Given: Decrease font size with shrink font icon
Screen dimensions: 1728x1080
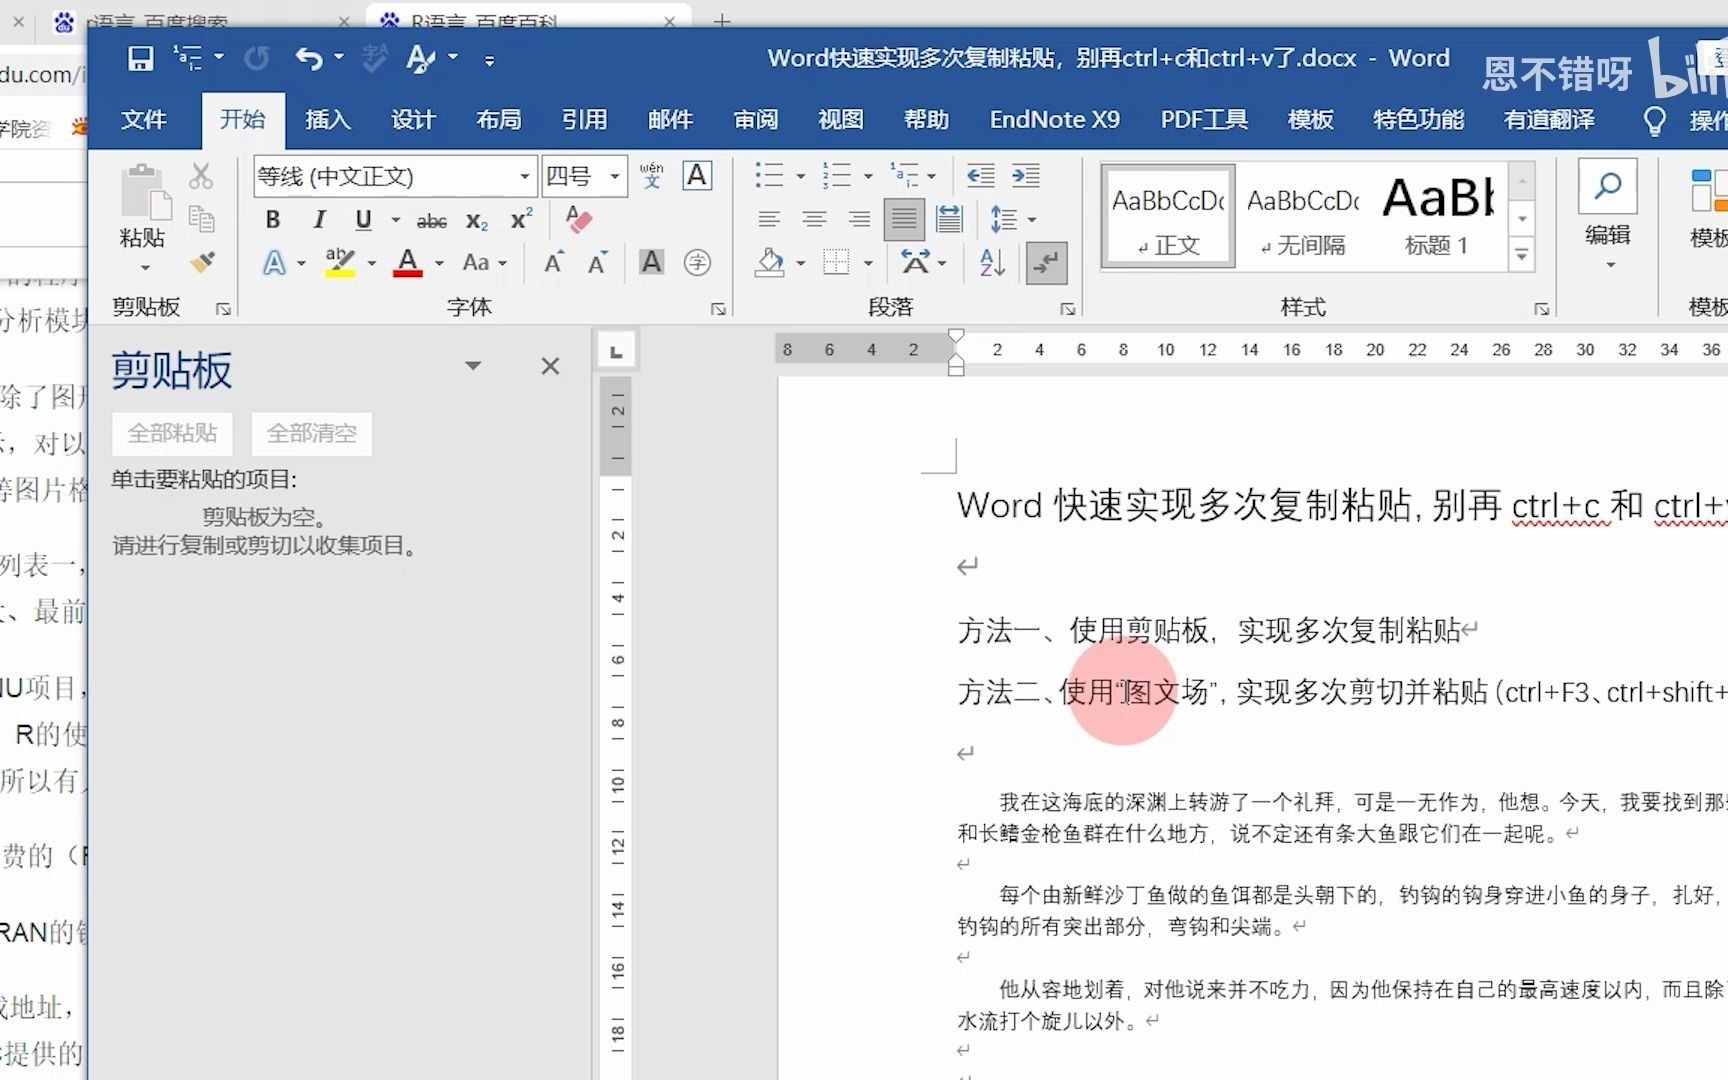Looking at the screenshot, I should click(x=598, y=263).
